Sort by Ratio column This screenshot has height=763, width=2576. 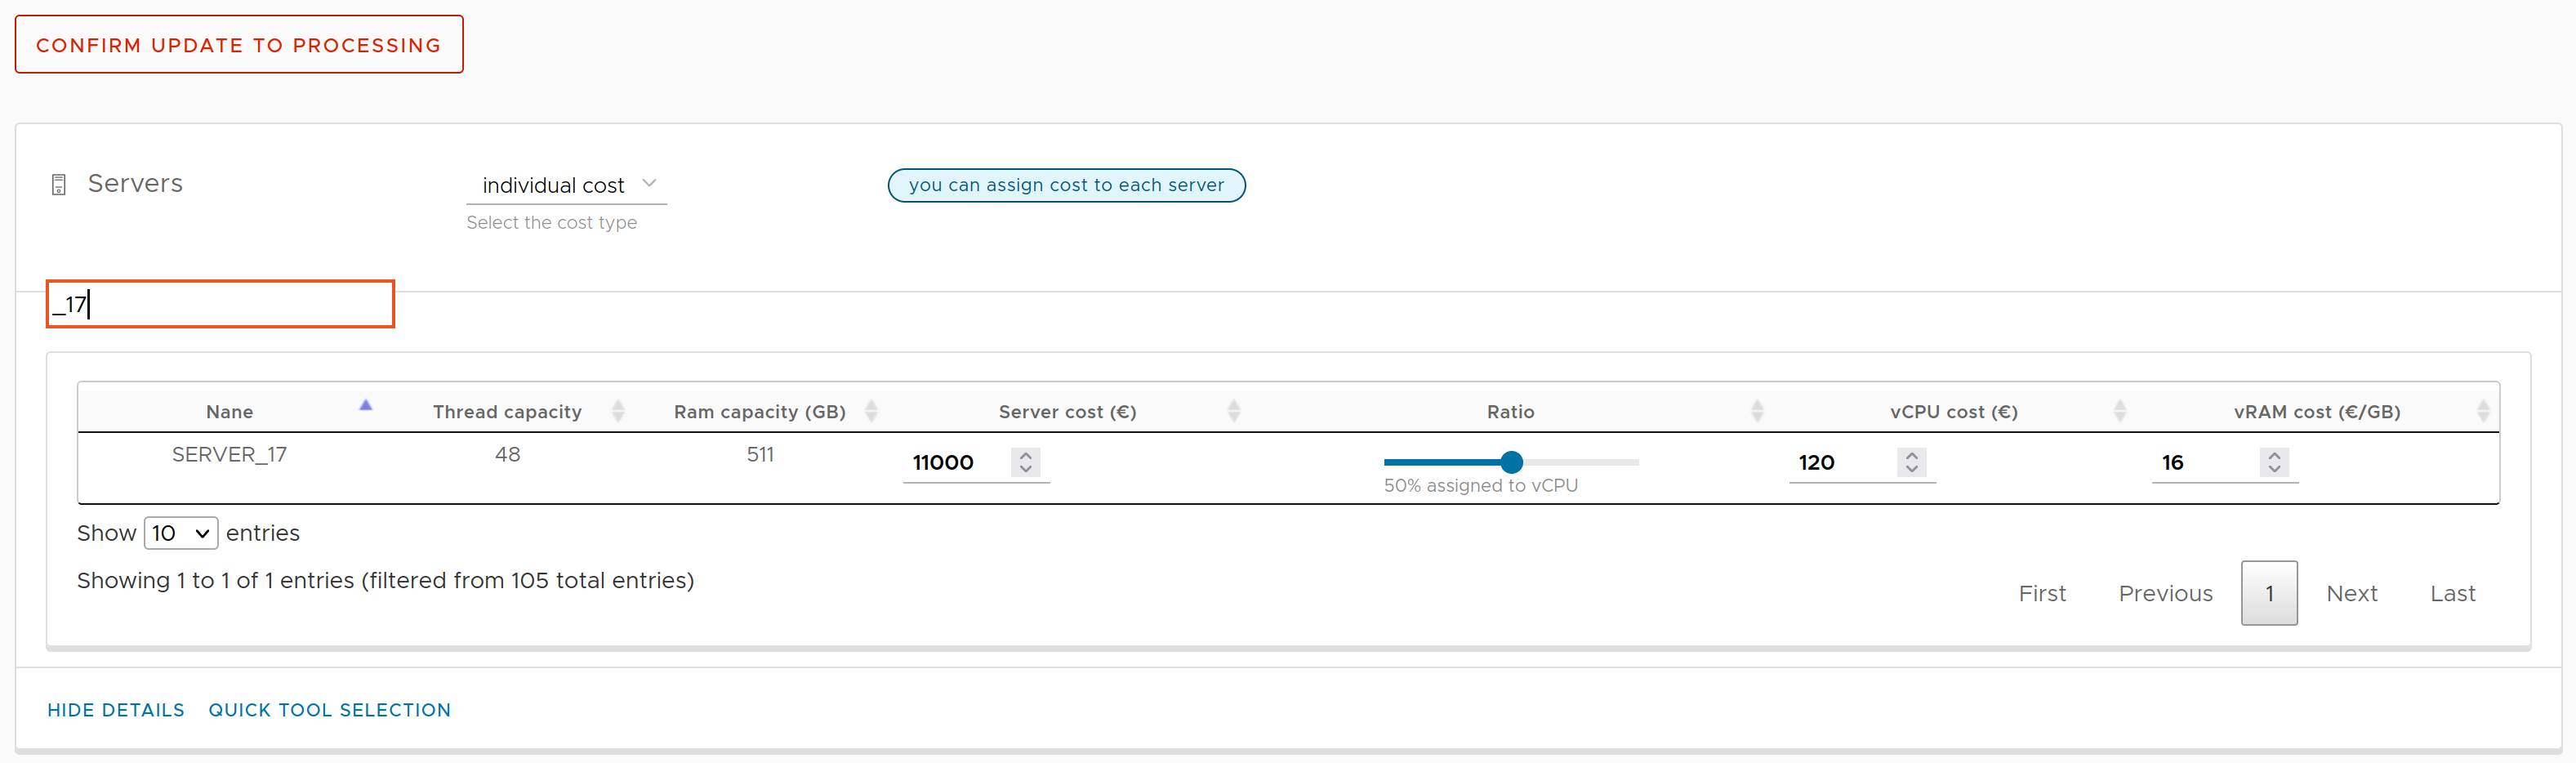(x=1756, y=411)
